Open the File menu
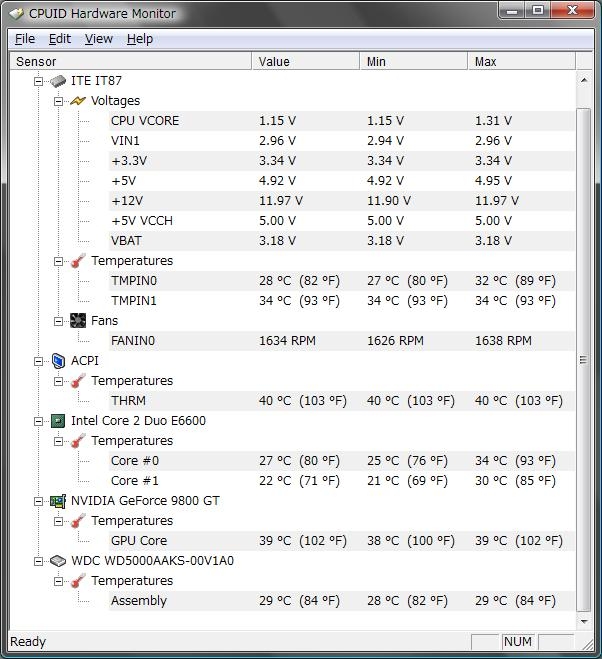602x659 pixels. tap(25, 39)
